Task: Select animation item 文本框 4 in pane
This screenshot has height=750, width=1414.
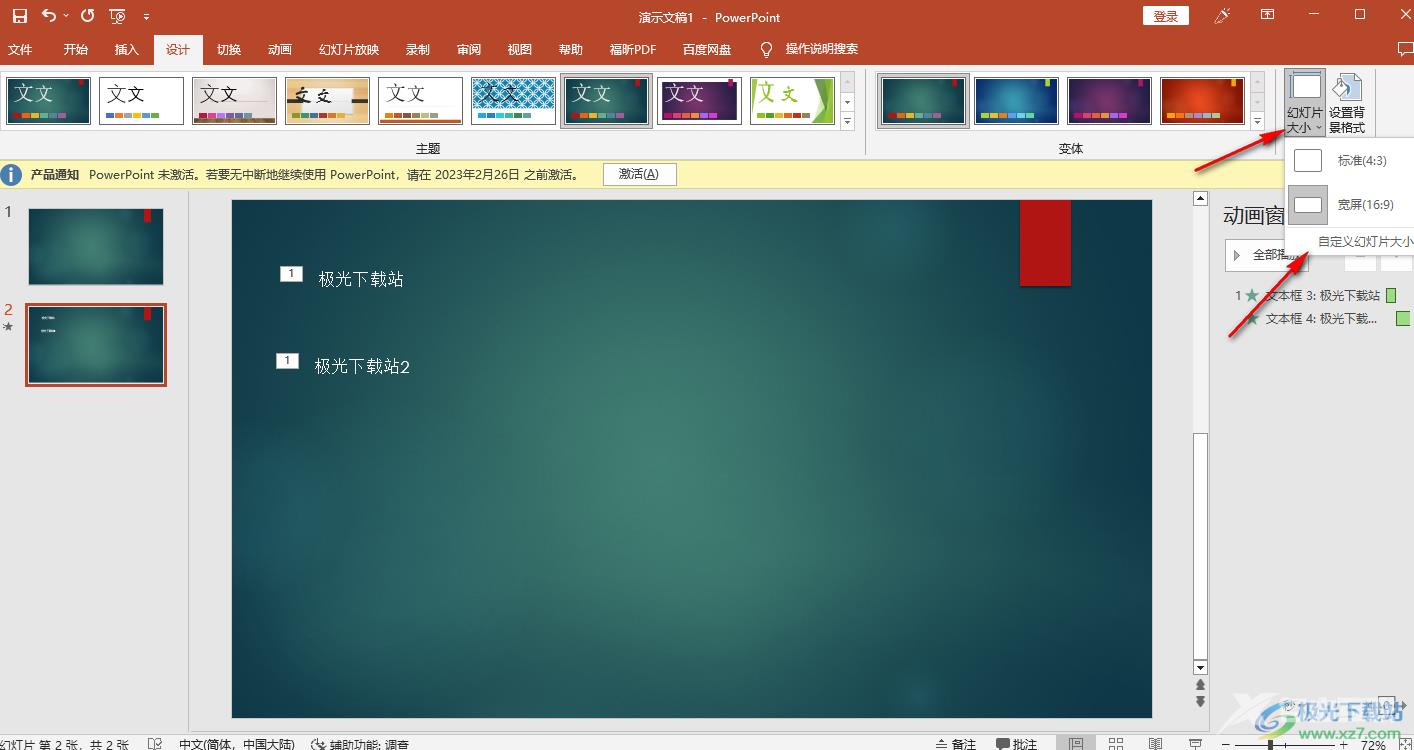Action: click(1319, 318)
